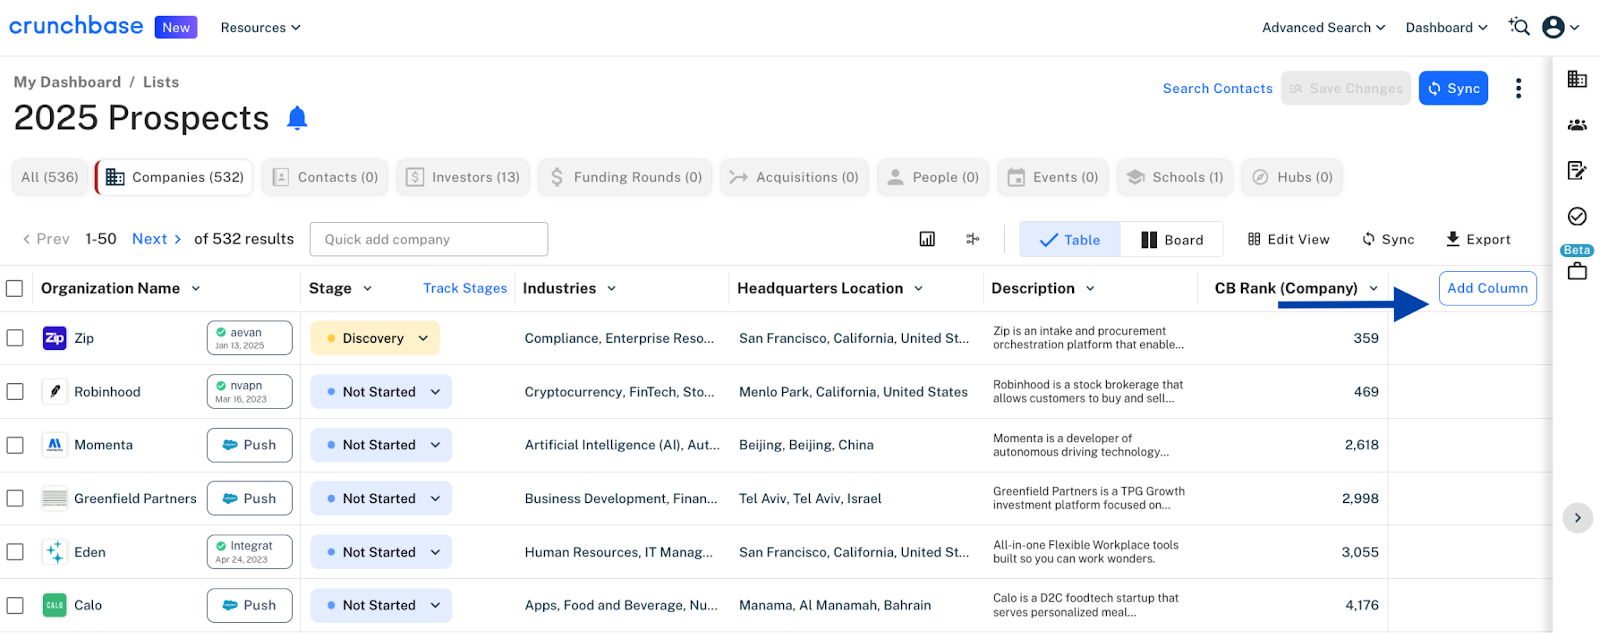Click the Add Column button
Viewport: 1600px width, 633px height.
1488,288
